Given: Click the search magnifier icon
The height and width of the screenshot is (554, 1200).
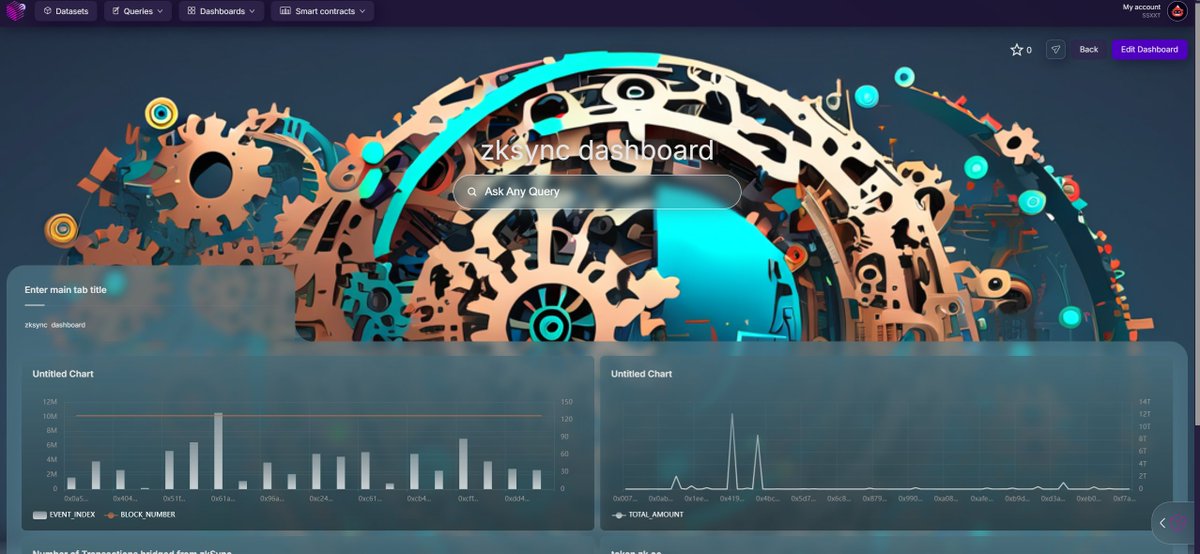Looking at the screenshot, I should pos(472,191).
